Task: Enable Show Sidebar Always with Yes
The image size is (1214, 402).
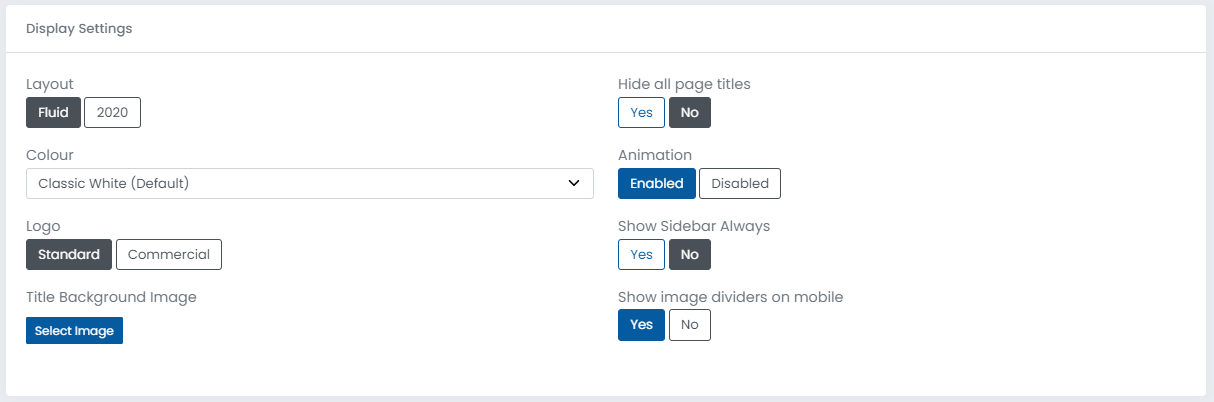Action: coord(641,255)
